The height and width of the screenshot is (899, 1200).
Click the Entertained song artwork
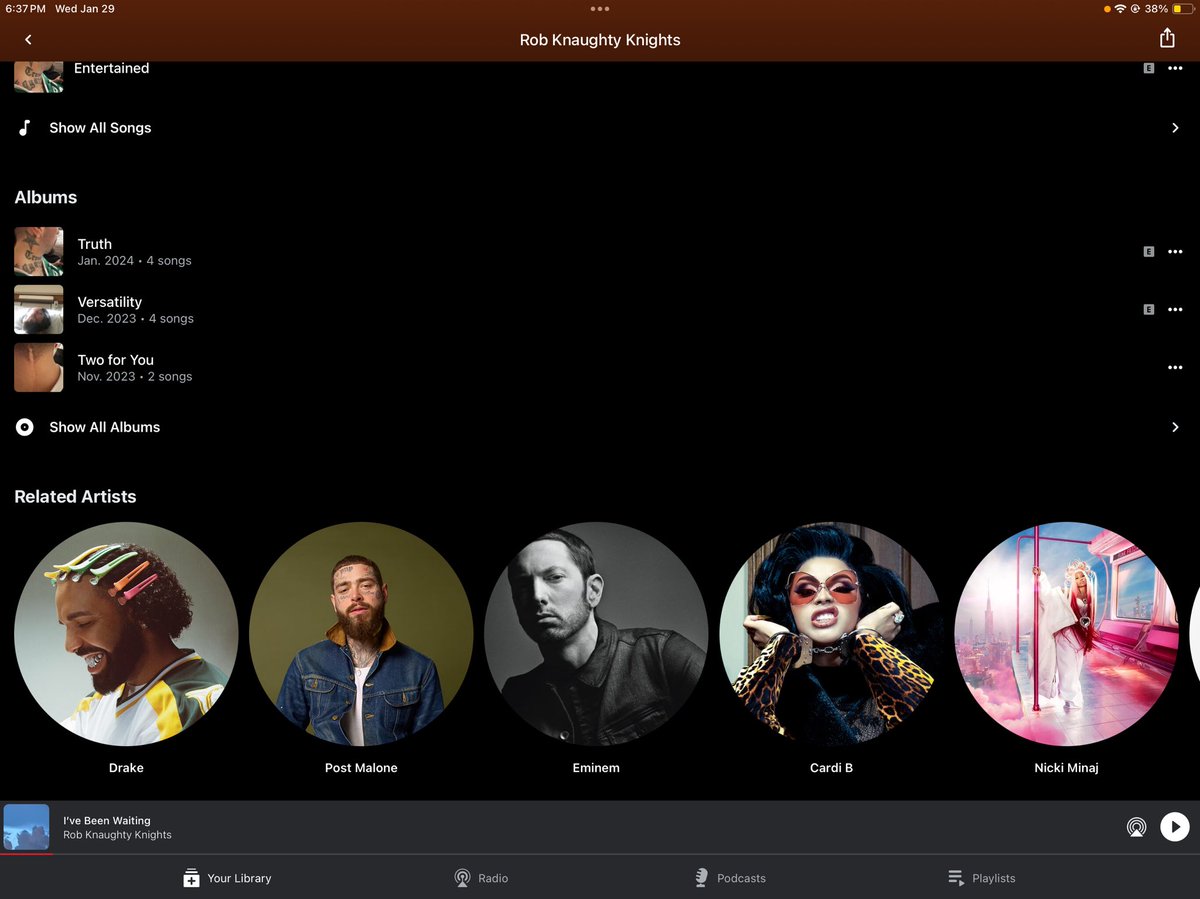[39, 77]
